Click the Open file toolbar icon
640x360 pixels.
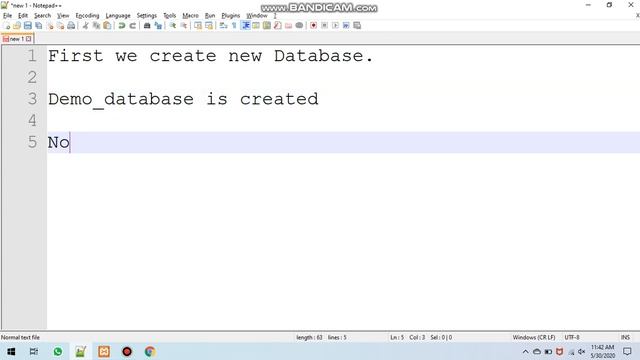[x=17, y=26]
